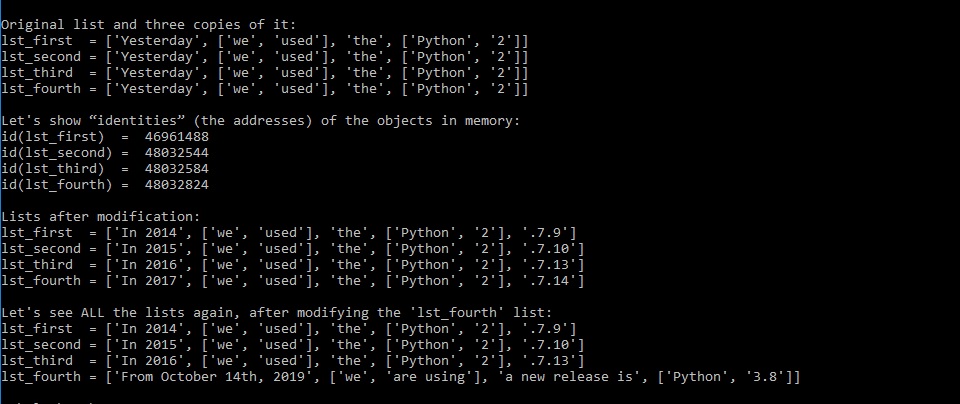
Task: Click the 'Let's show identities' heading line
Action: 260,121
